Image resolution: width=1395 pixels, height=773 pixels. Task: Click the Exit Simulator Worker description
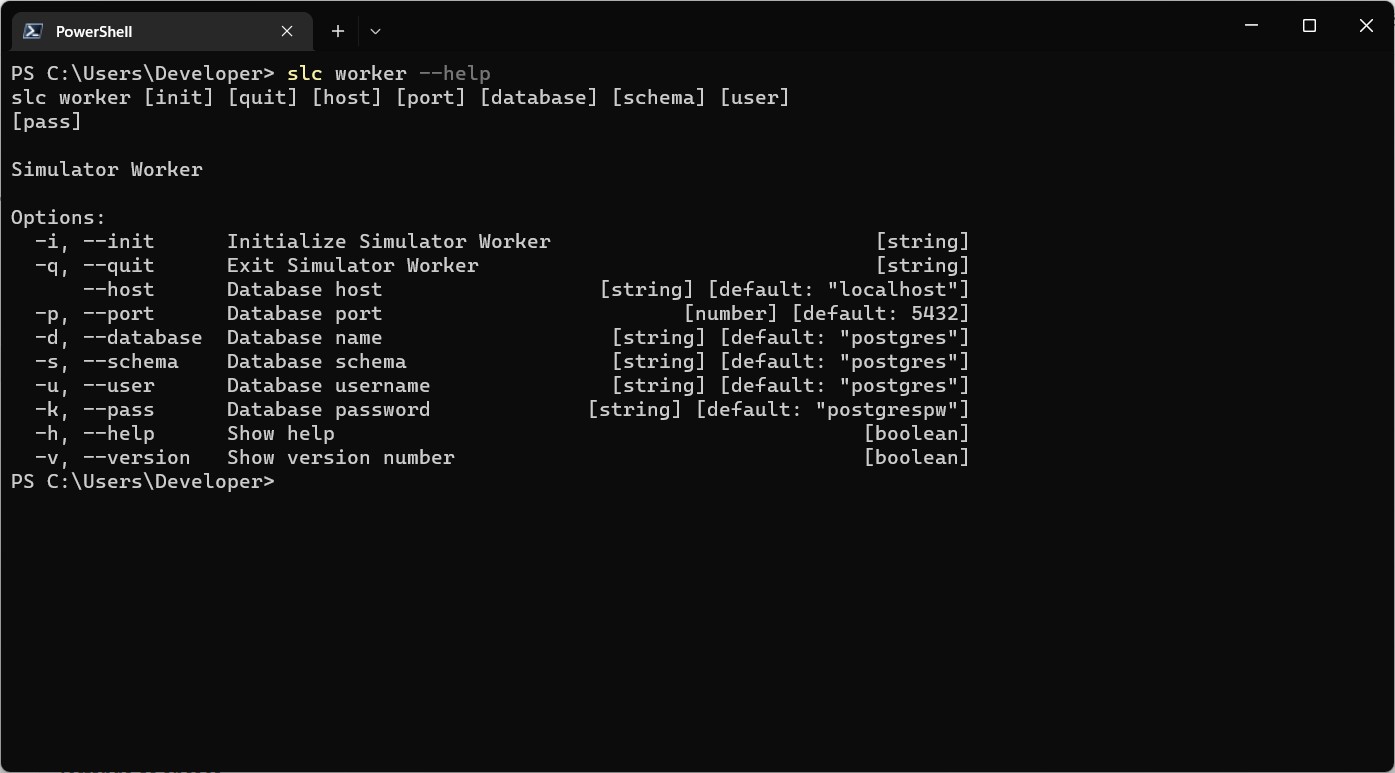[x=352, y=265]
